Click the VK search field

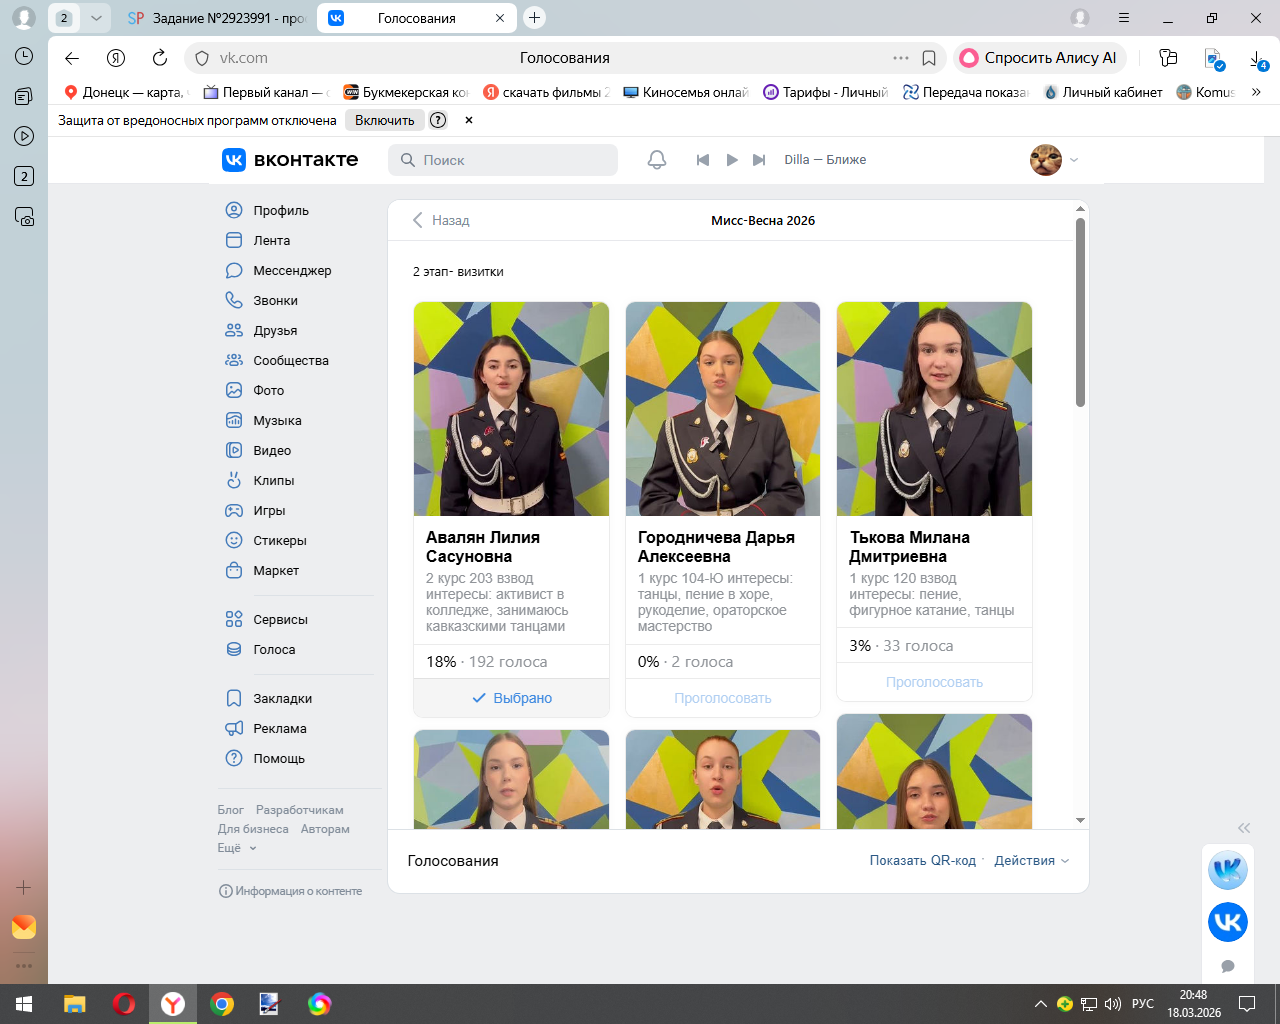[x=503, y=160]
